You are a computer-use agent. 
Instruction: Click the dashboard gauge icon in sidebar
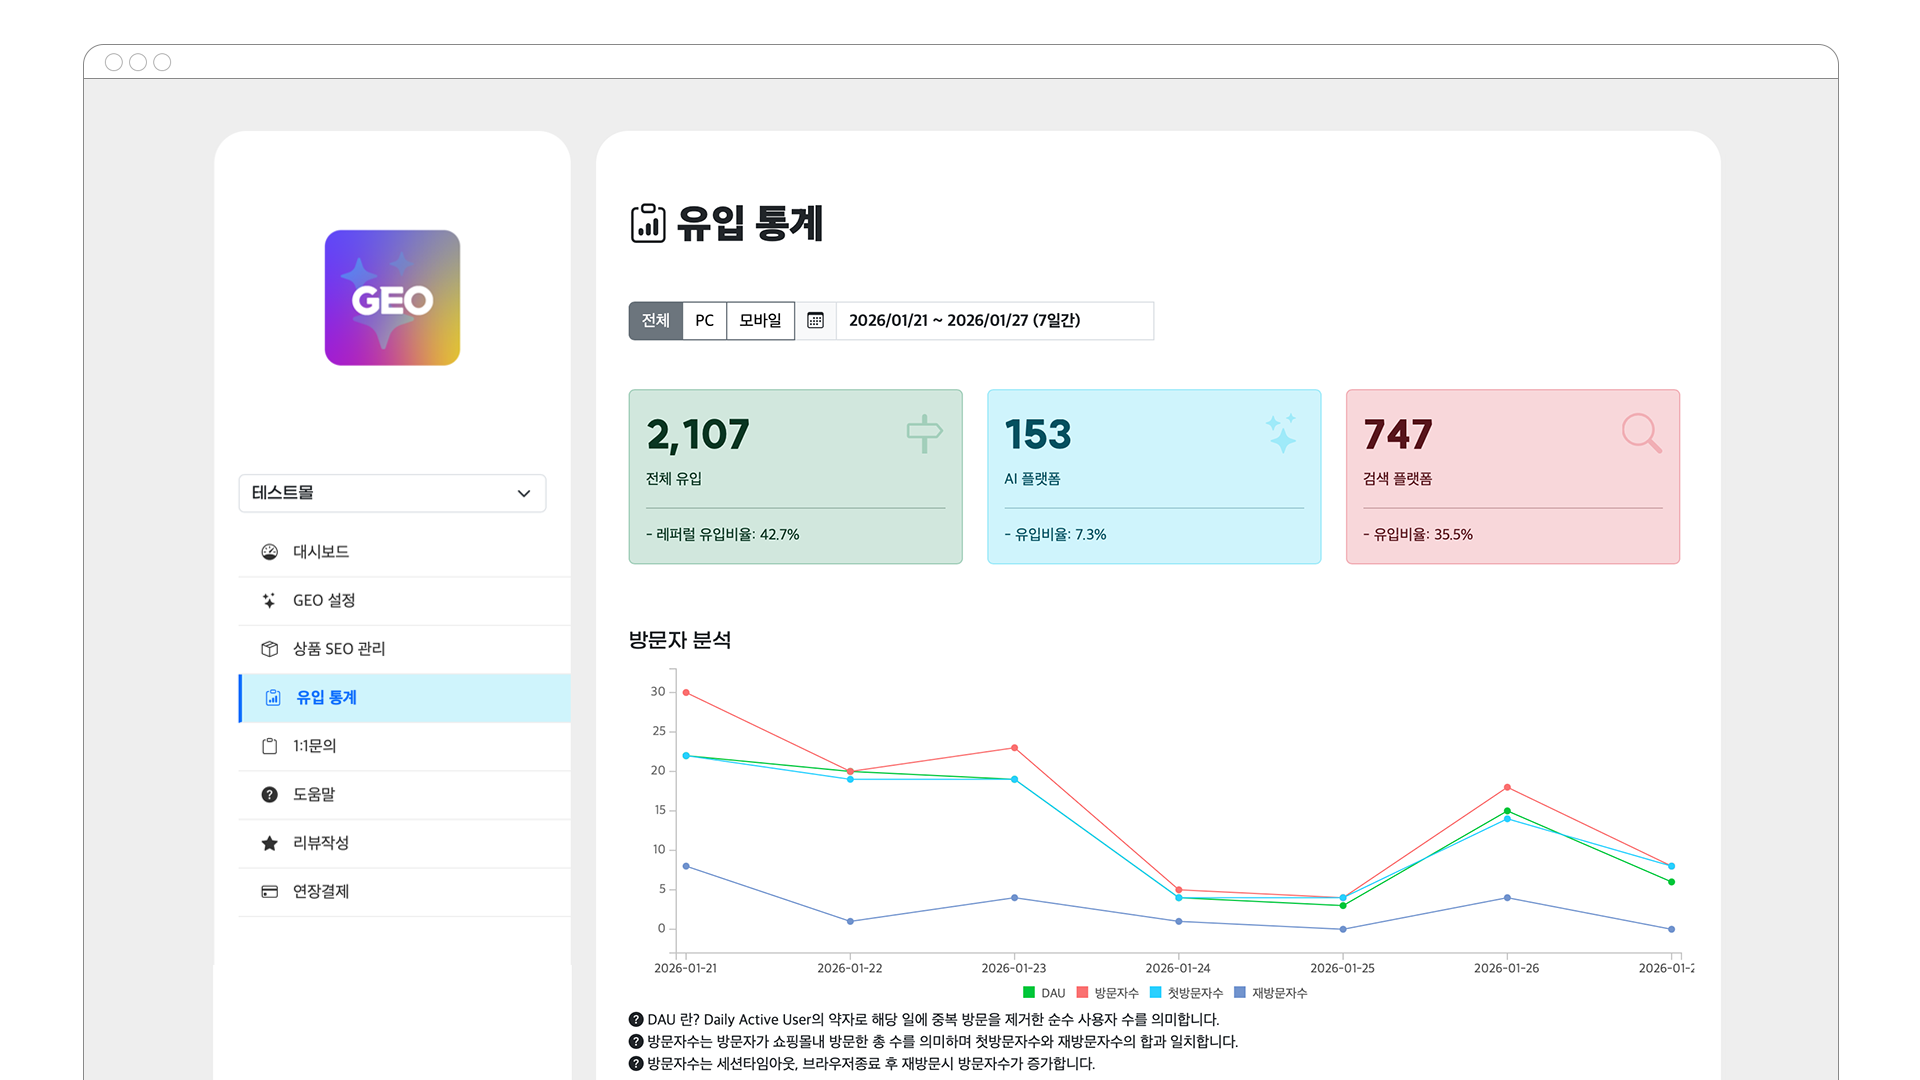point(269,552)
